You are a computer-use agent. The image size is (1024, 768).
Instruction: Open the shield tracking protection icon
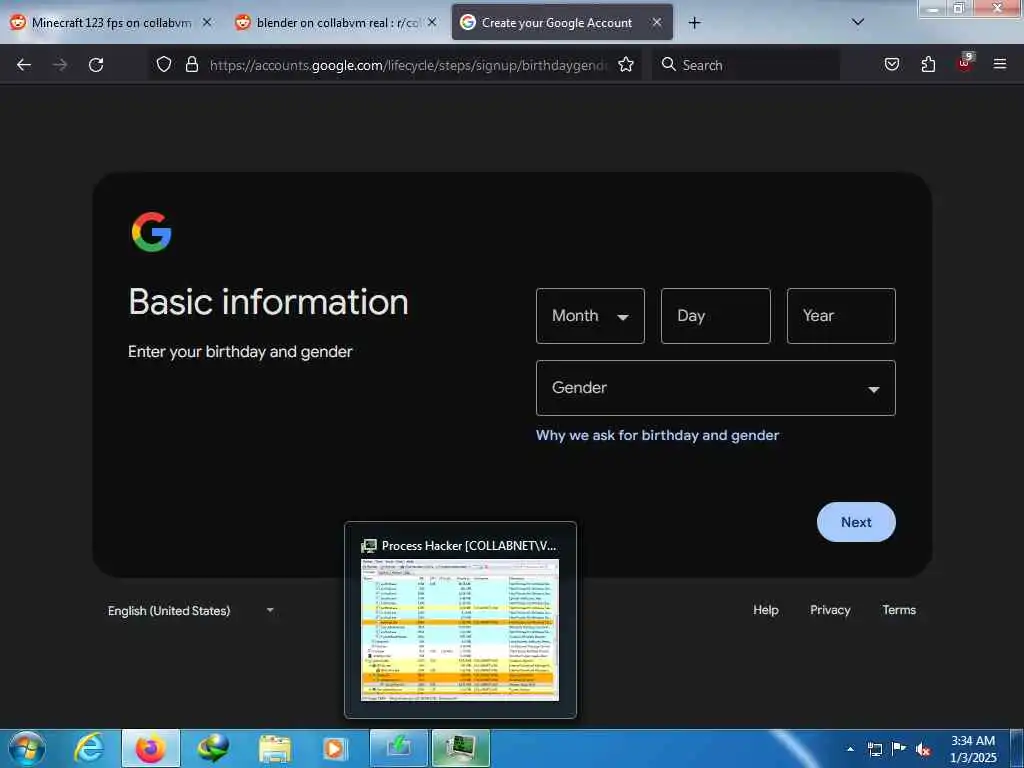point(164,64)
